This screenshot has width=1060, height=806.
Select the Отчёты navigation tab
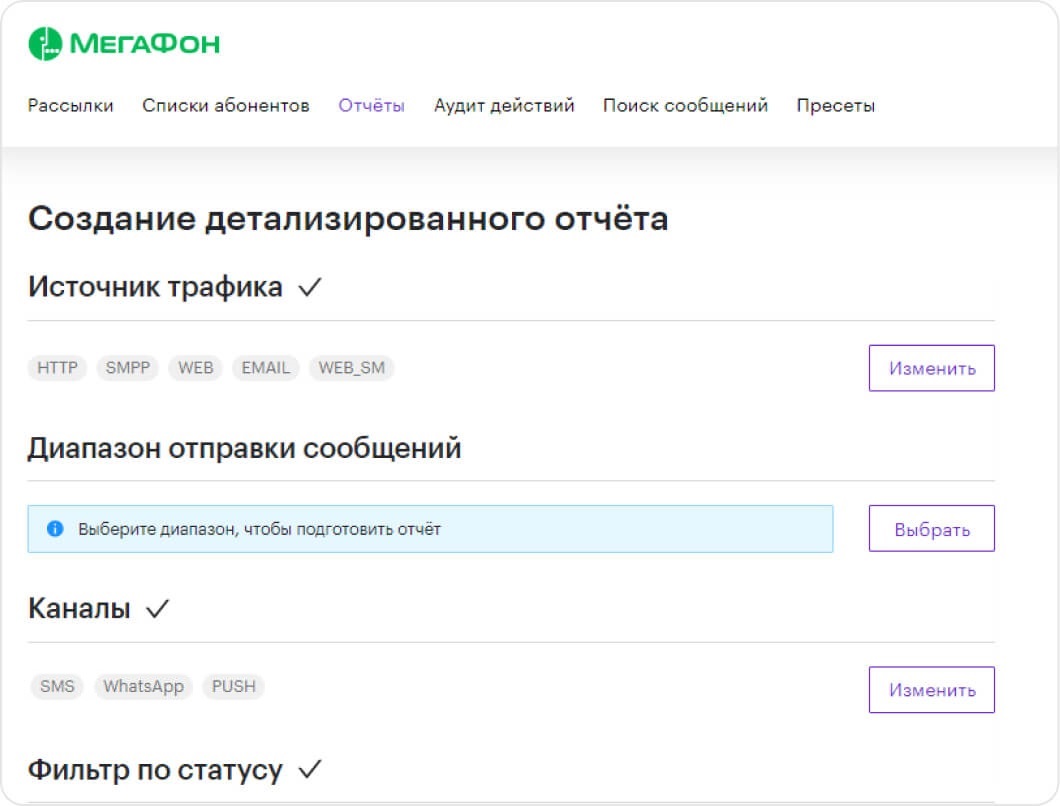[371, 106]
